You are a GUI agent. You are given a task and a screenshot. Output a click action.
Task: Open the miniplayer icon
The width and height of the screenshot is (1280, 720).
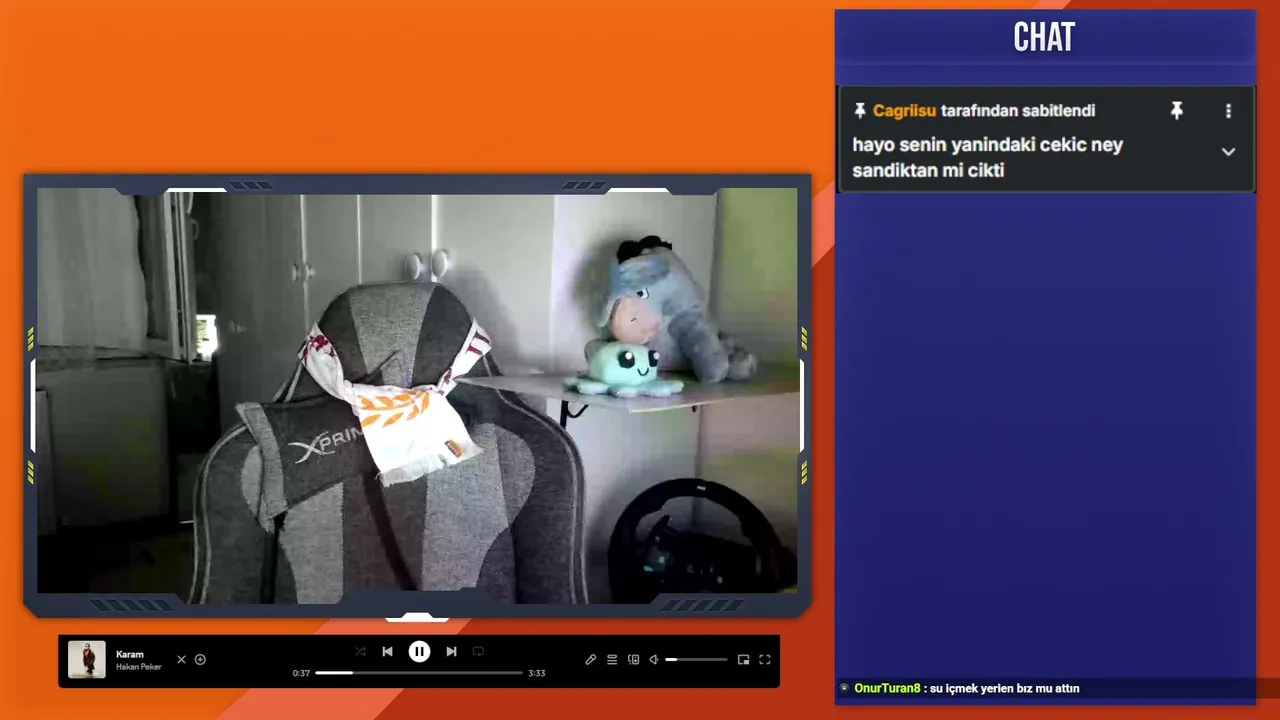[x=743, y=660]
